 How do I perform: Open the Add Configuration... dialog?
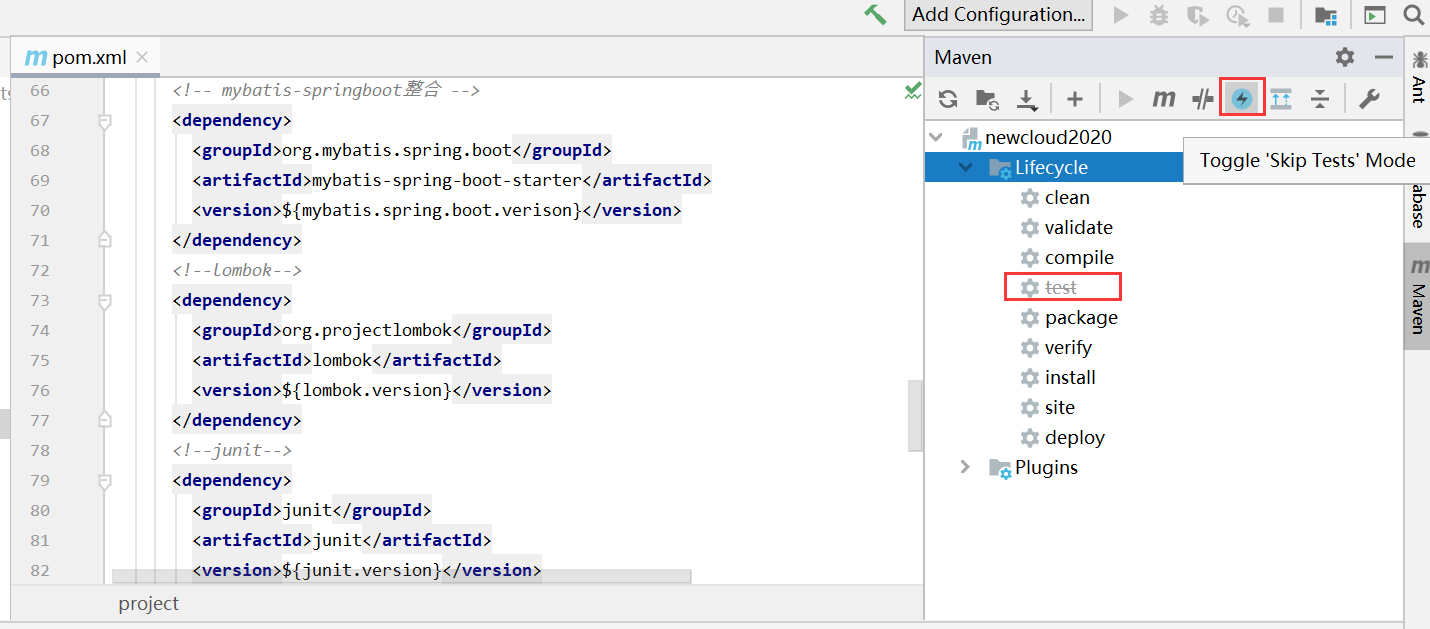(x=998, y=15)
